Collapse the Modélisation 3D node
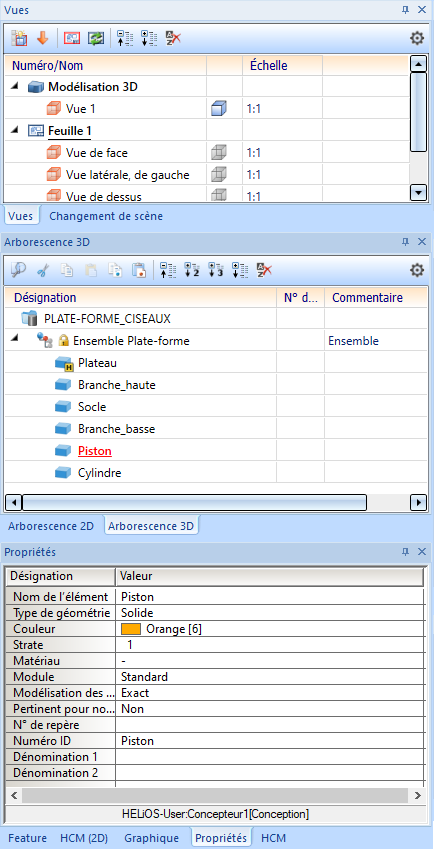This screenshot has height=849, width=434. coord(15,86)
